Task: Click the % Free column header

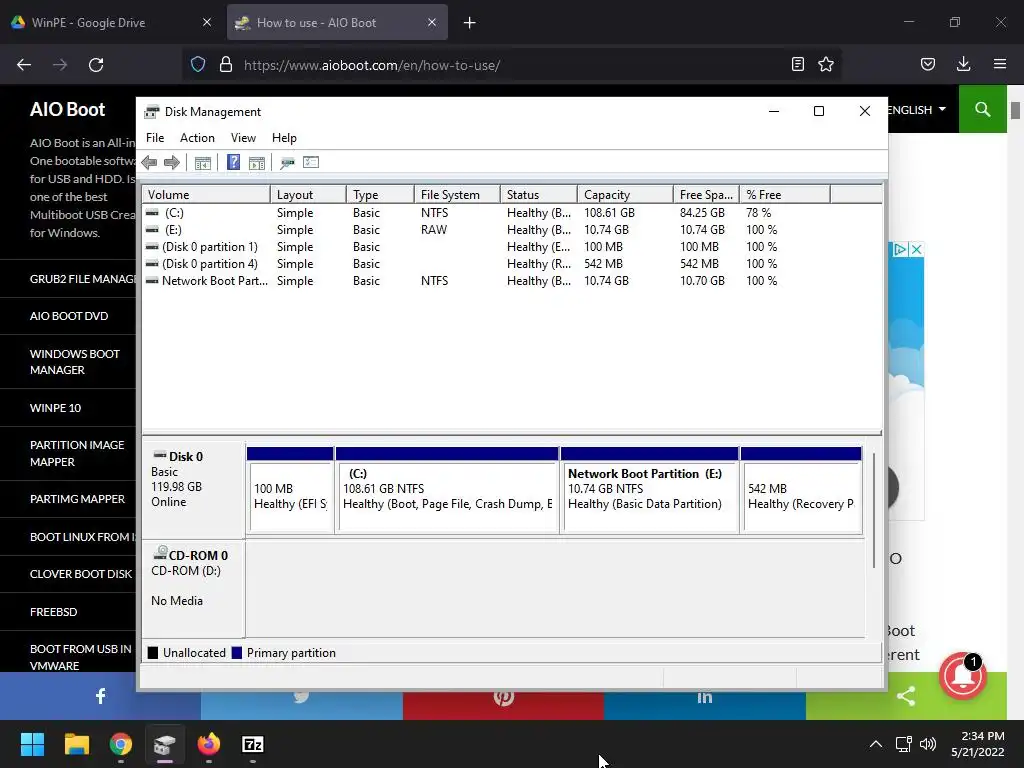Action: (x=784, y=195)
